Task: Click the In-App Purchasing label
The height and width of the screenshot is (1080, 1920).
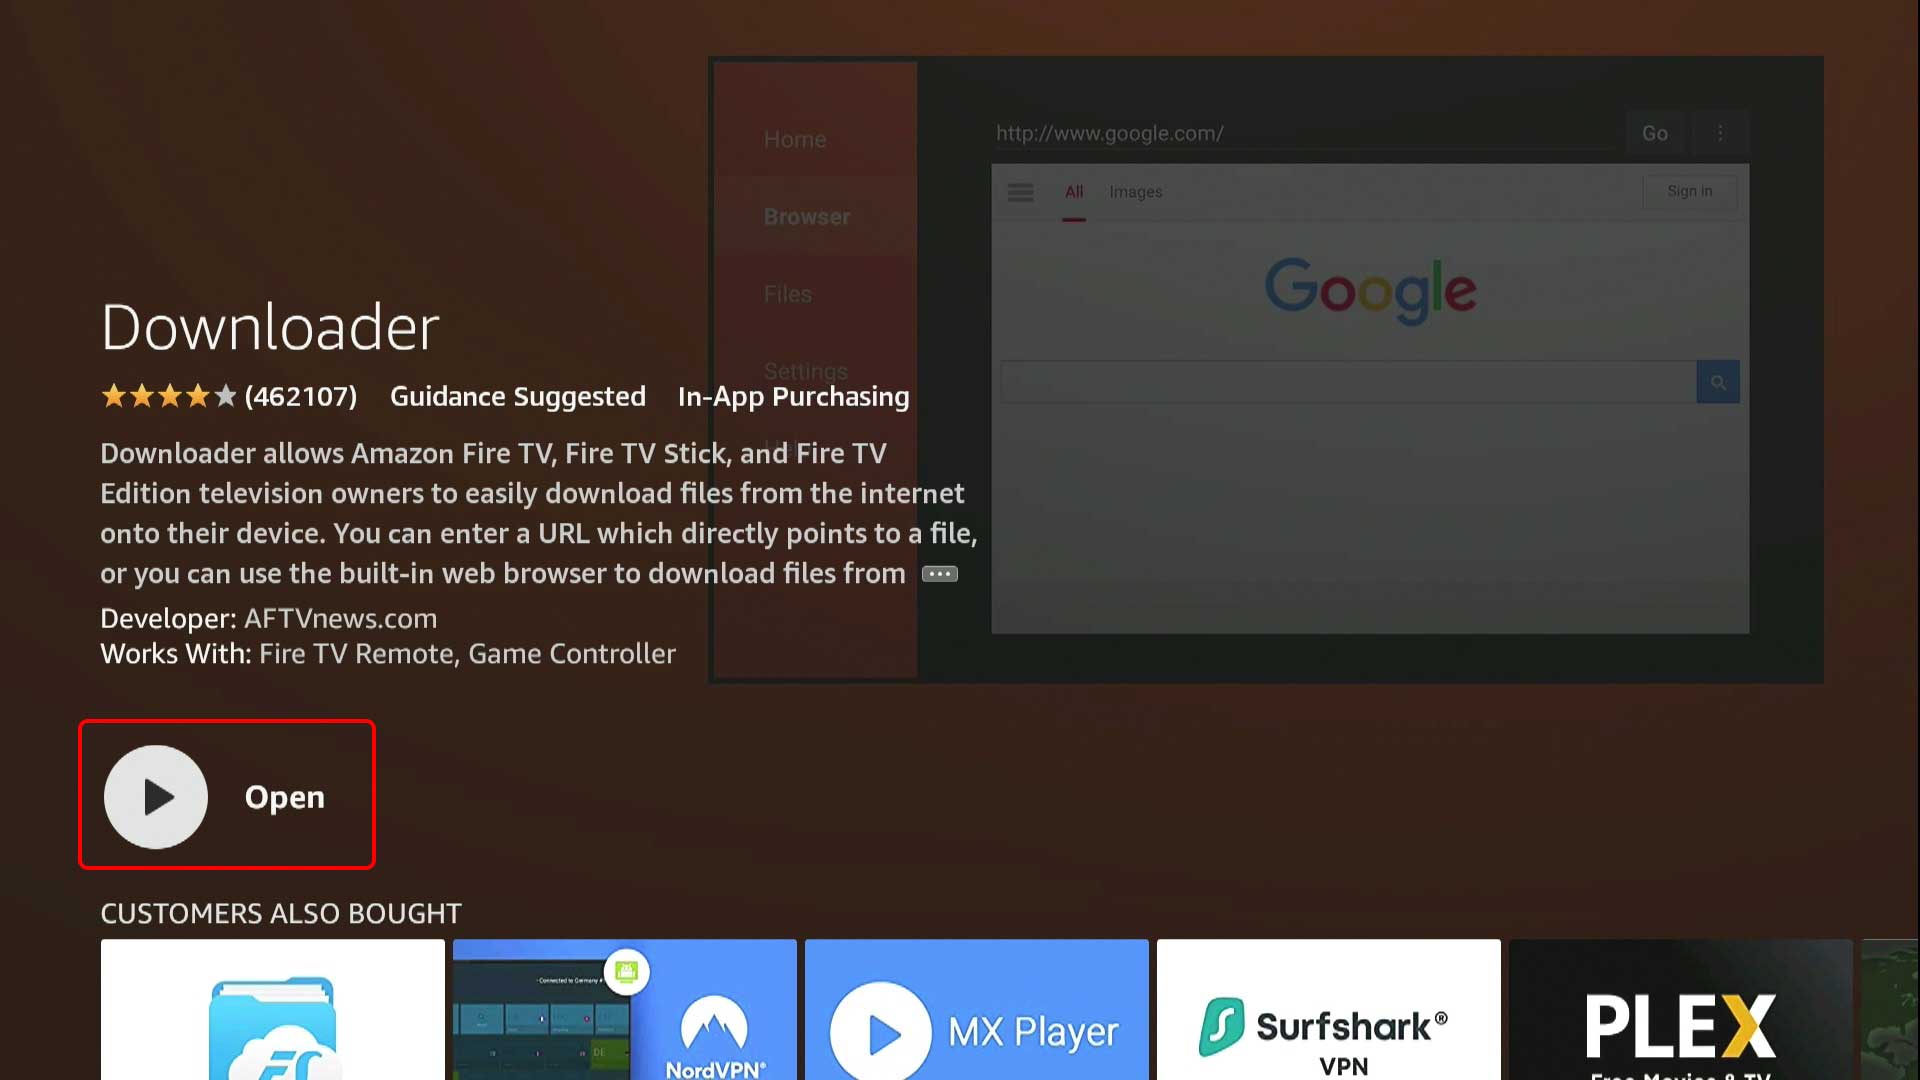Action: (x=794, y=397)
